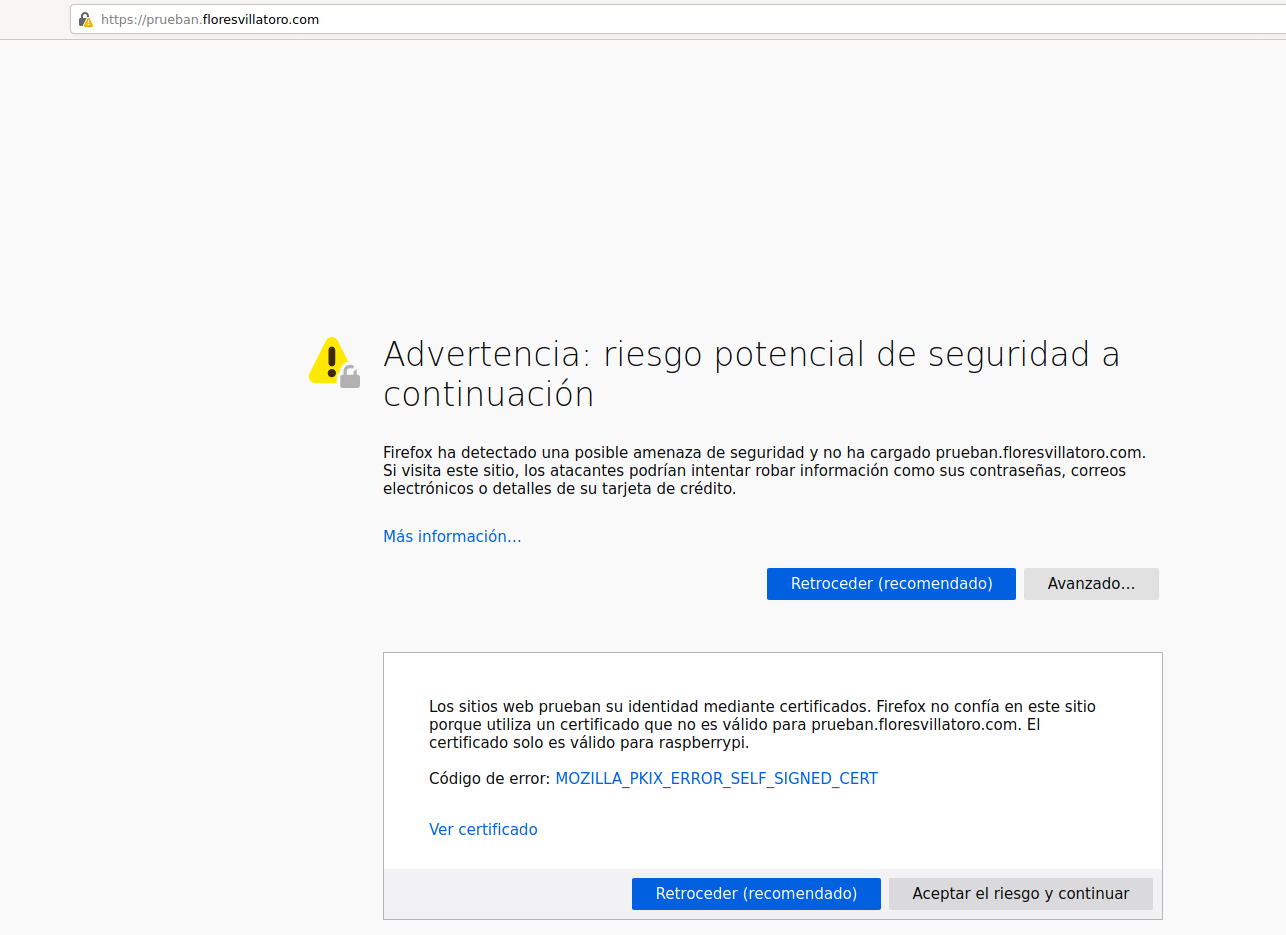The width and height of the screenshot is (1286, 935).
Task: Click the paragraph starting Firefox ha detectado
Action: click(x=764, y=471)
